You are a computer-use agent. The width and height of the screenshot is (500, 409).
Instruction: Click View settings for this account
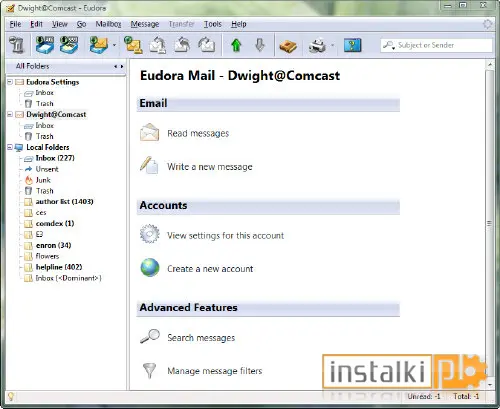226,236
